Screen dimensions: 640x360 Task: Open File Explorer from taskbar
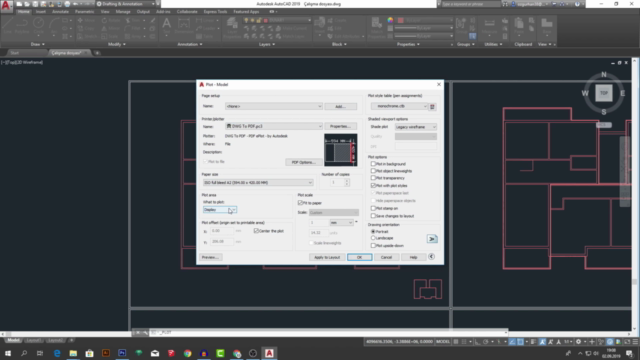pos(73,353)
